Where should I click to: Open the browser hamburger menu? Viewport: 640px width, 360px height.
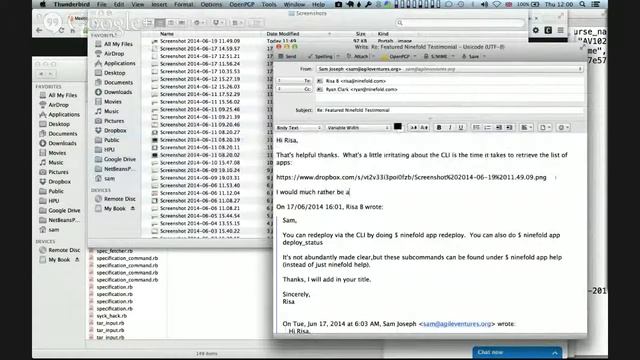coord(560,30)
